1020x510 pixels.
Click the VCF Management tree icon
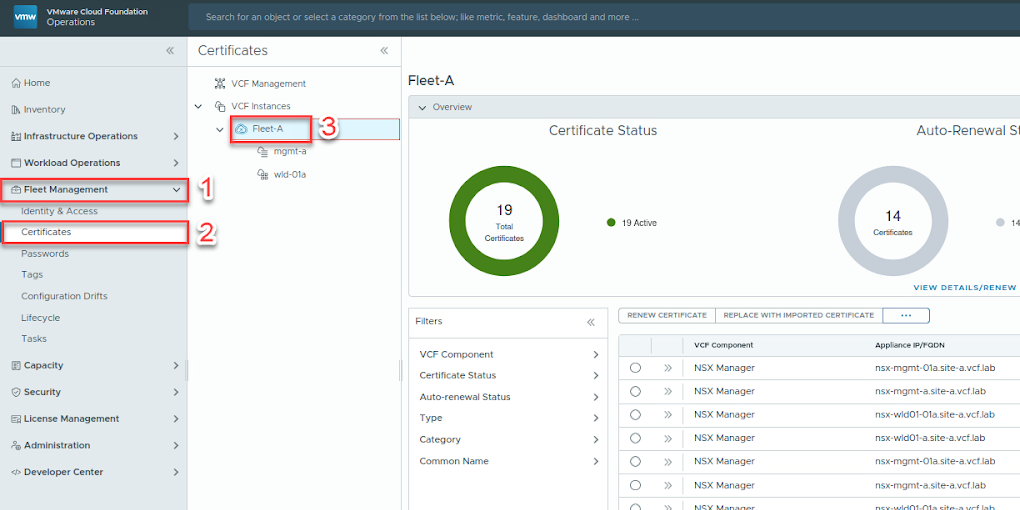[220, 84]
